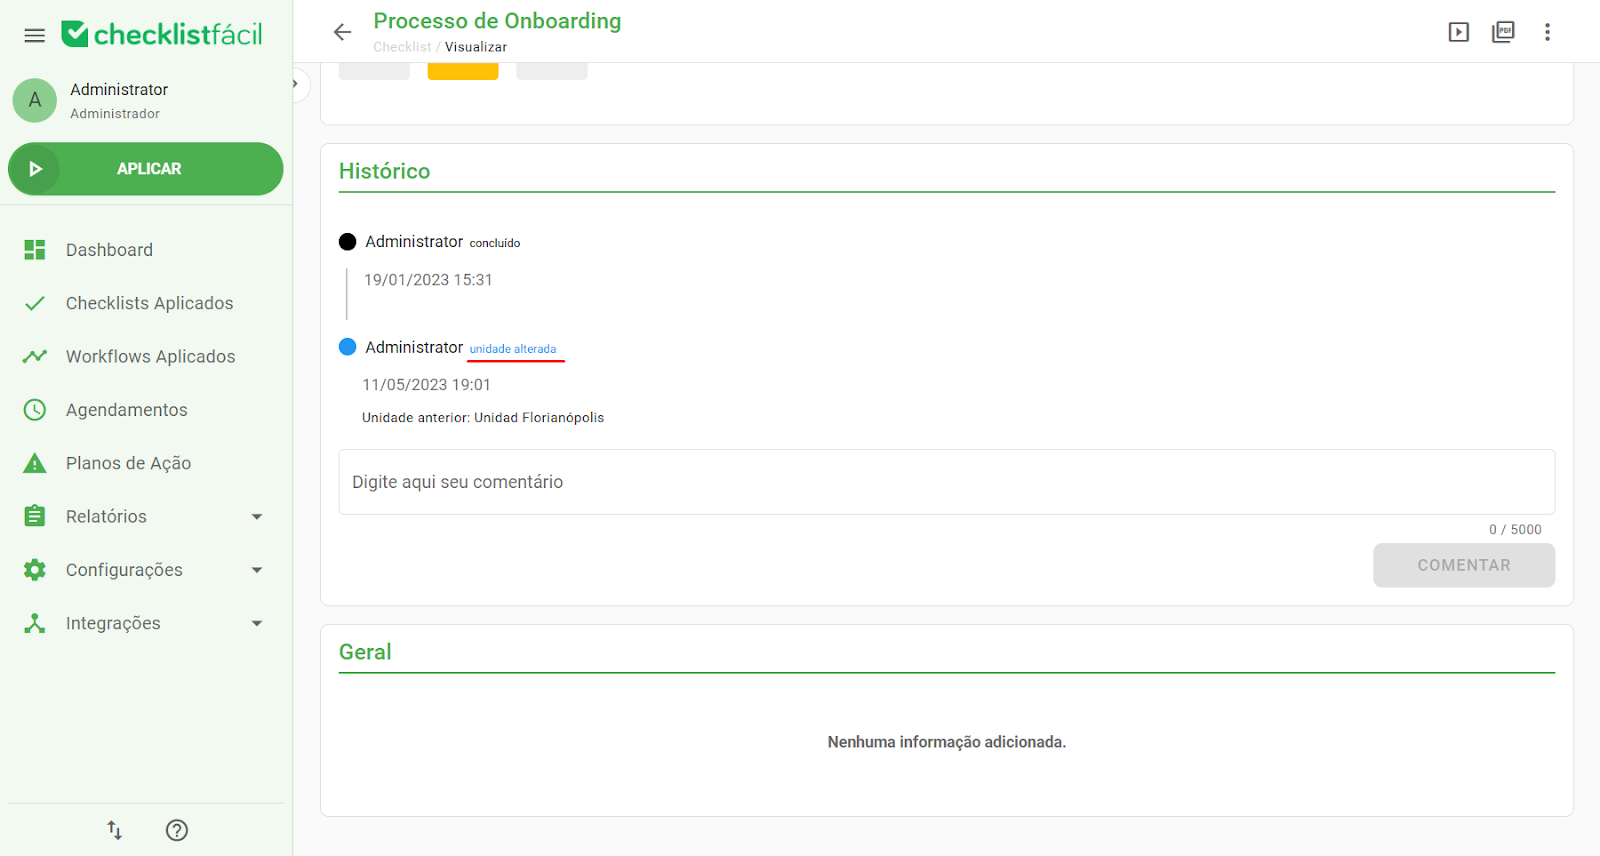Click the Agendamentos clock icon

35,410
